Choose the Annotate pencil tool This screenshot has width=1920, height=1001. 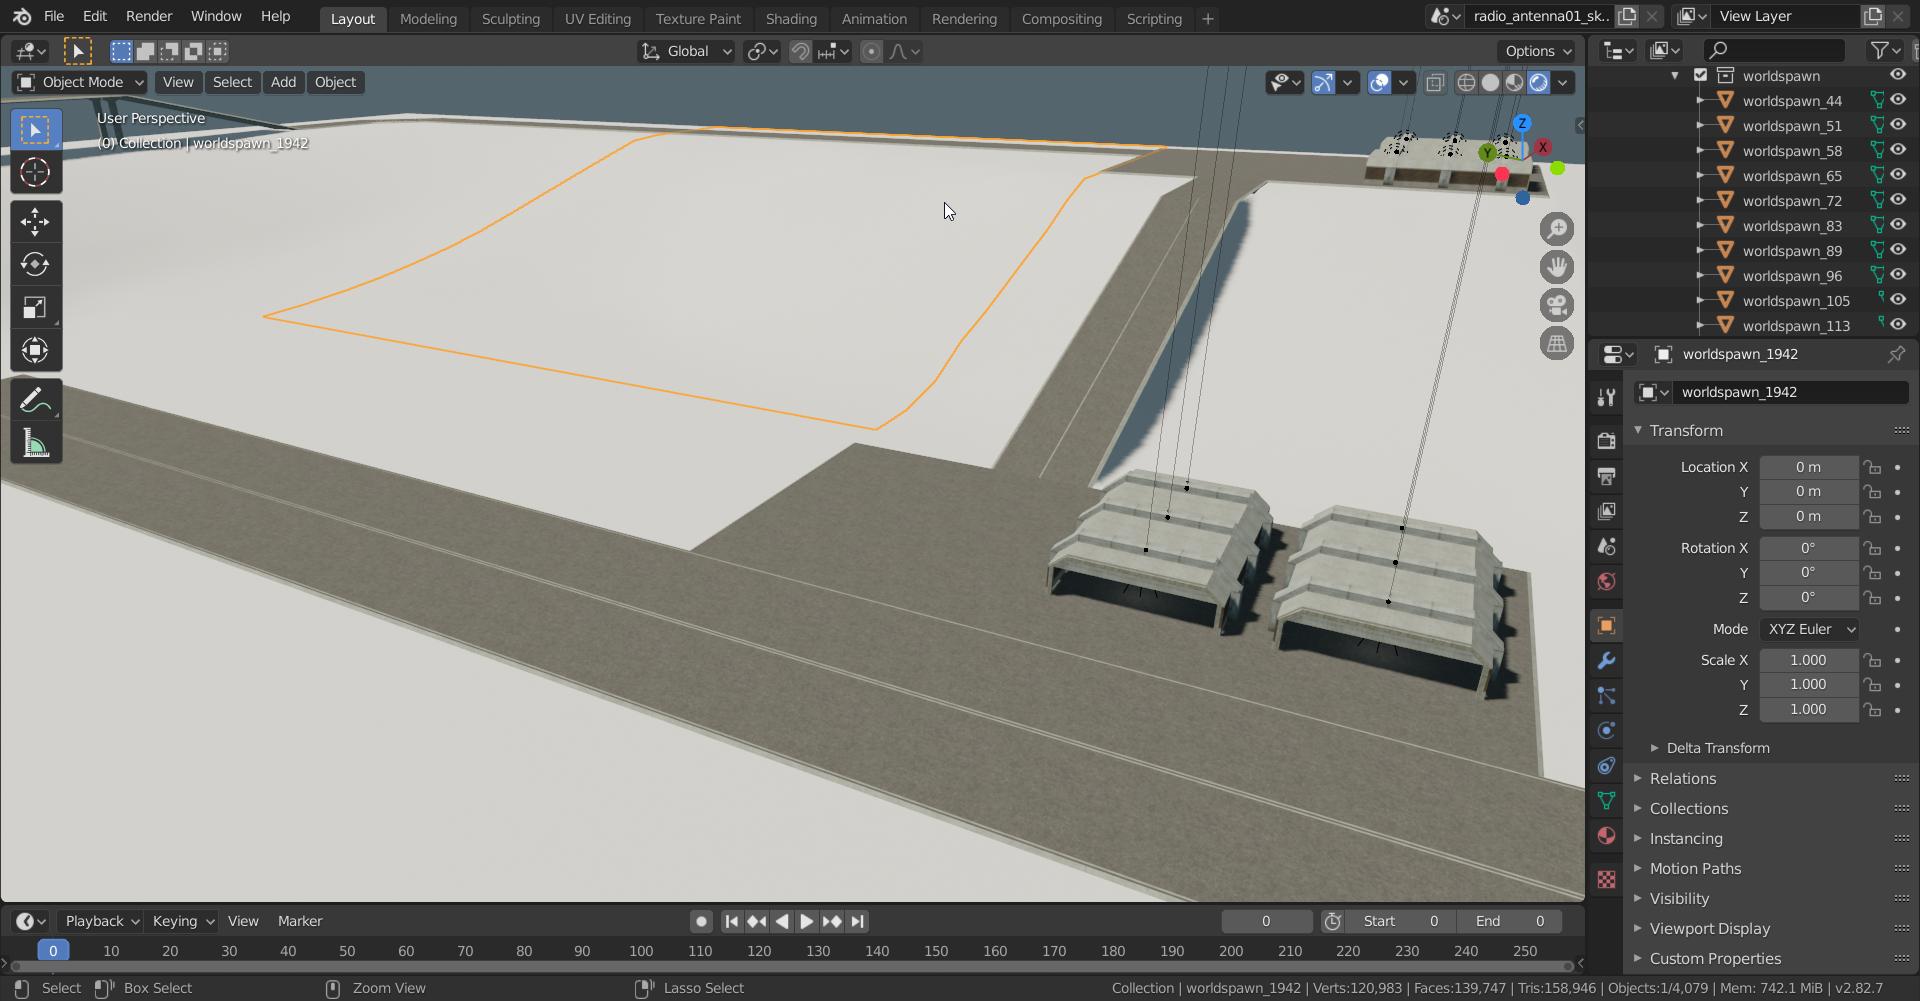pos(35,401)
